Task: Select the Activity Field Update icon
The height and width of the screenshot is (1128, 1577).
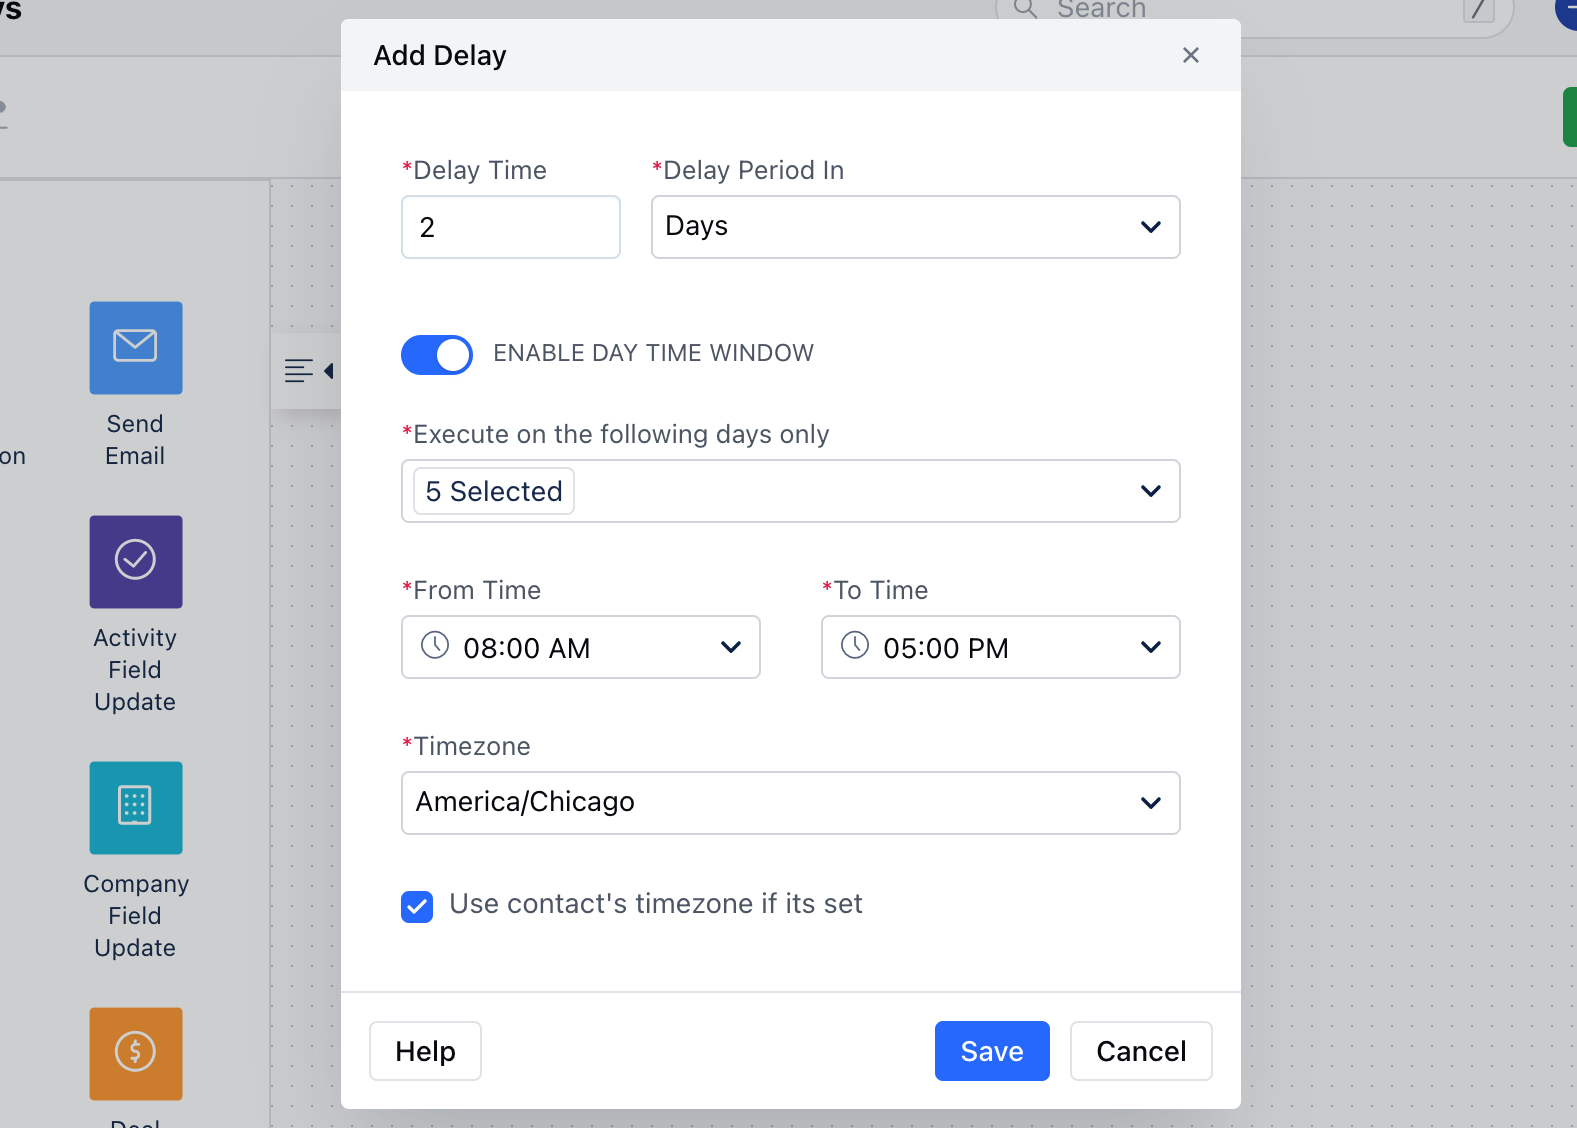Action: 136,562
